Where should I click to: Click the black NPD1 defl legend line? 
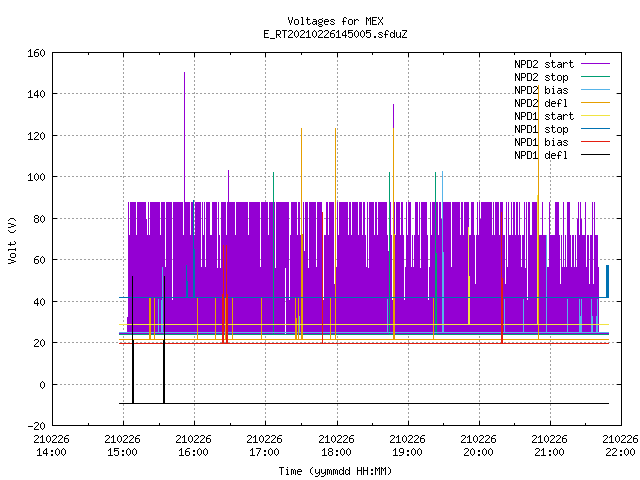tap(595, 155)
